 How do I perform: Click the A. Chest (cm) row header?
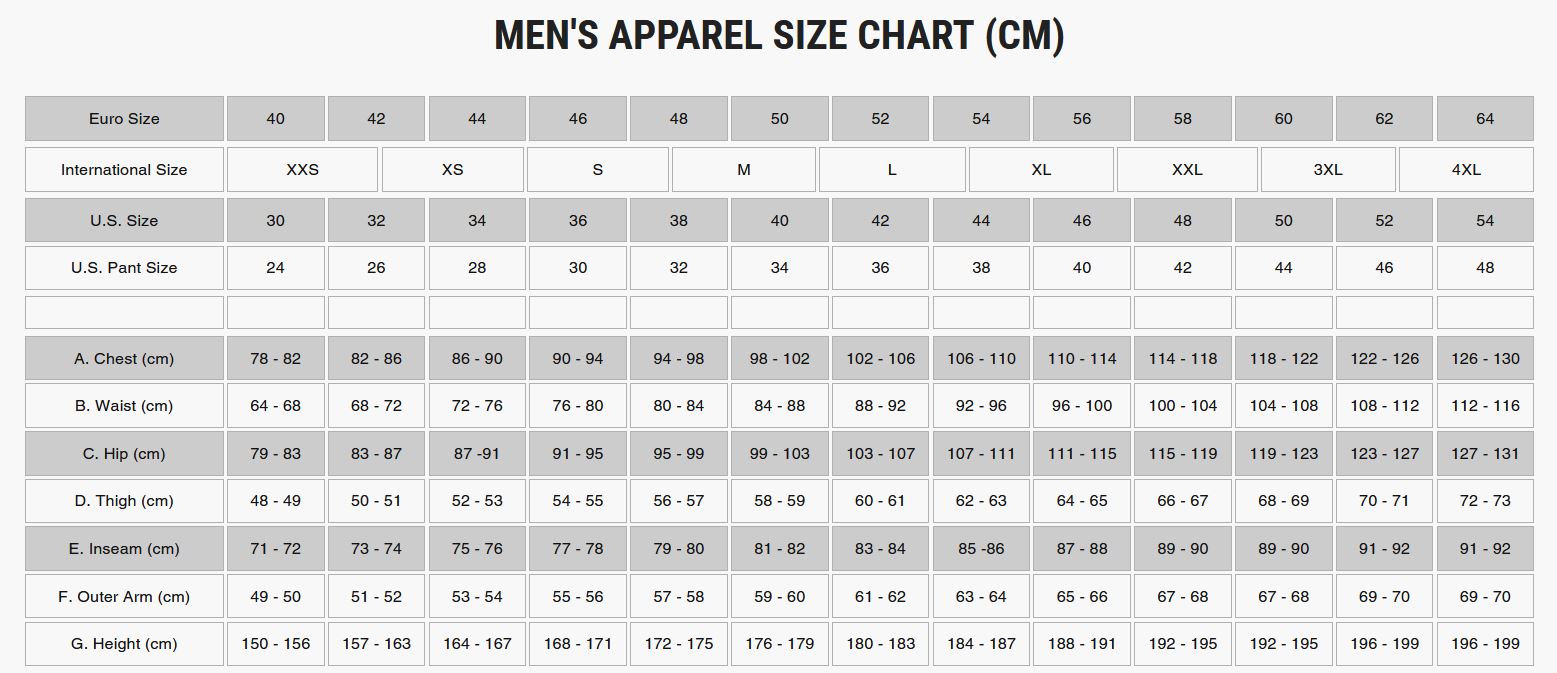tap(124, 359)
